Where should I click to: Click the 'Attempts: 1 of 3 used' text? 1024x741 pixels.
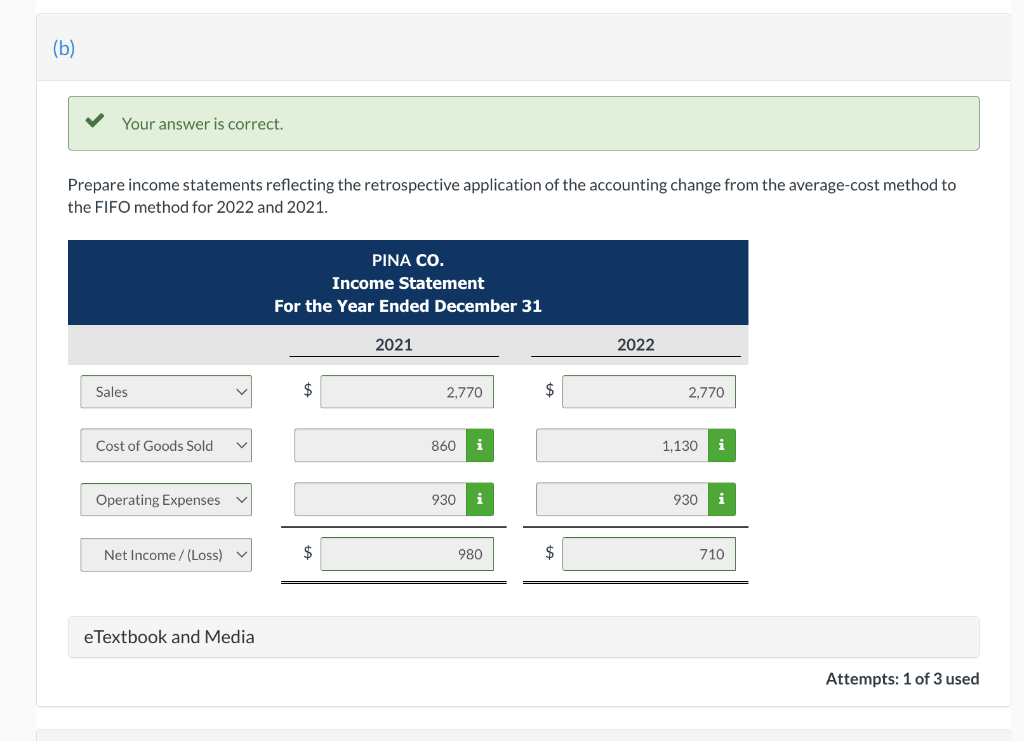[x=902, y=678]
